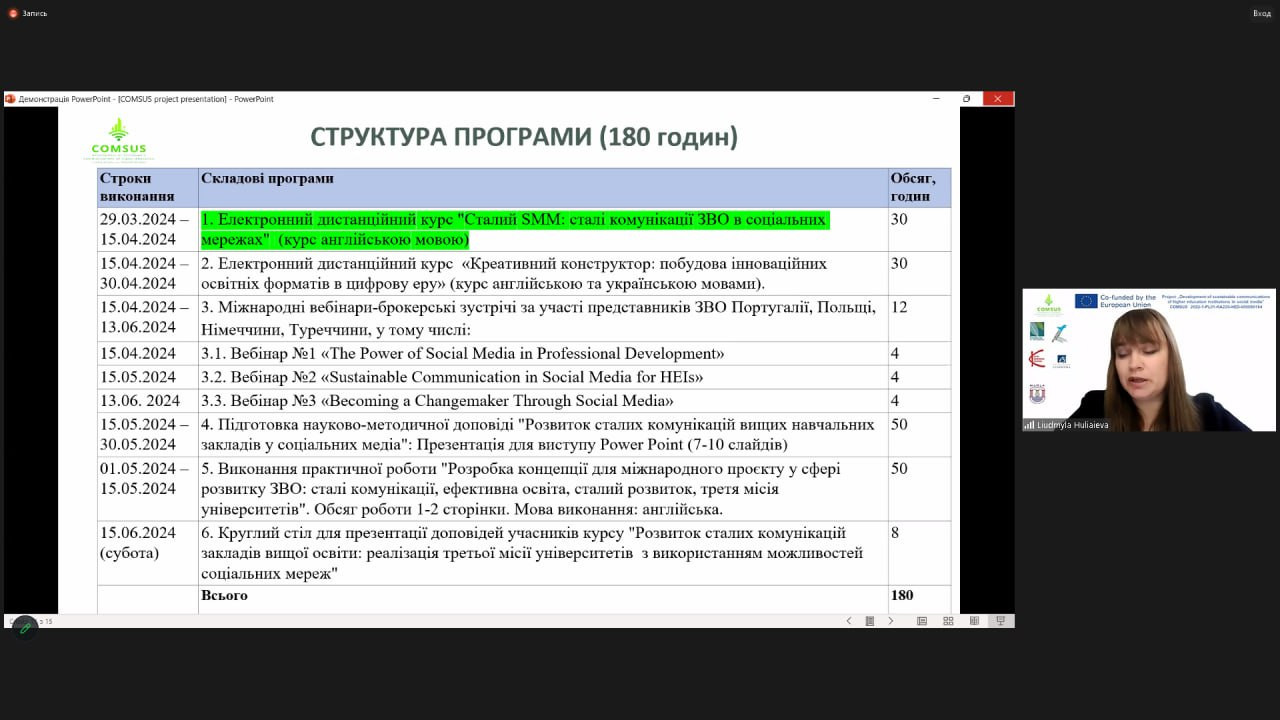The height and width of the screenshot is (720, 1280).
Task: Minimize the PowerPoint slideshow window
Action: (936, 99)
